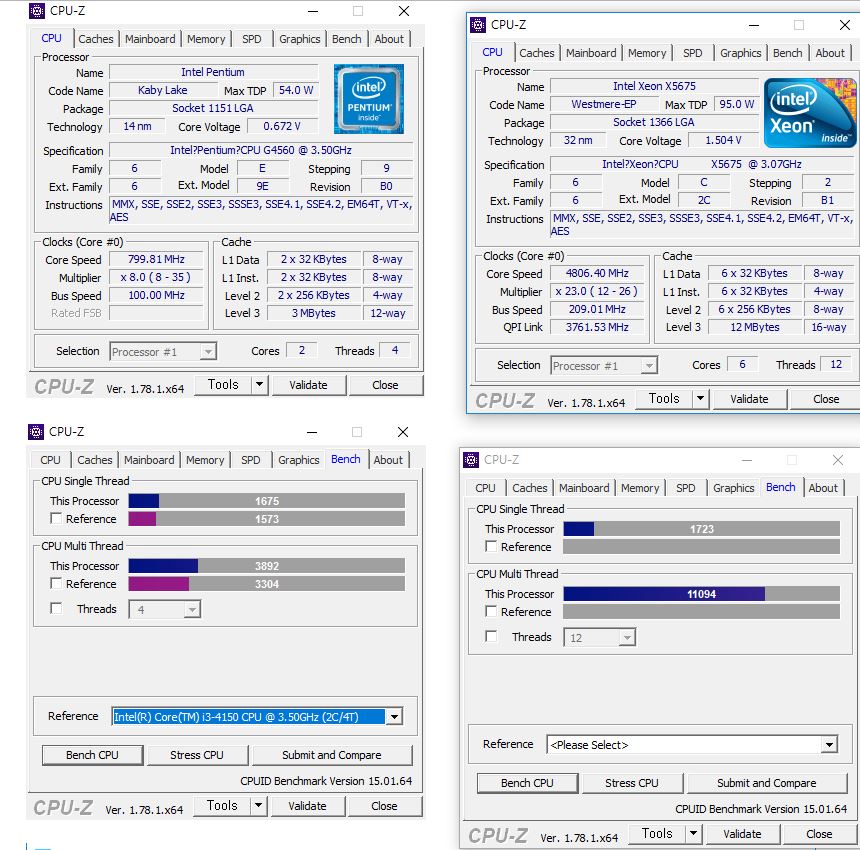The height and width of the screenshot is (850, 860).
Task: Click the 3 MBytes Level 3 cache value
Action: tap(314, 313)
